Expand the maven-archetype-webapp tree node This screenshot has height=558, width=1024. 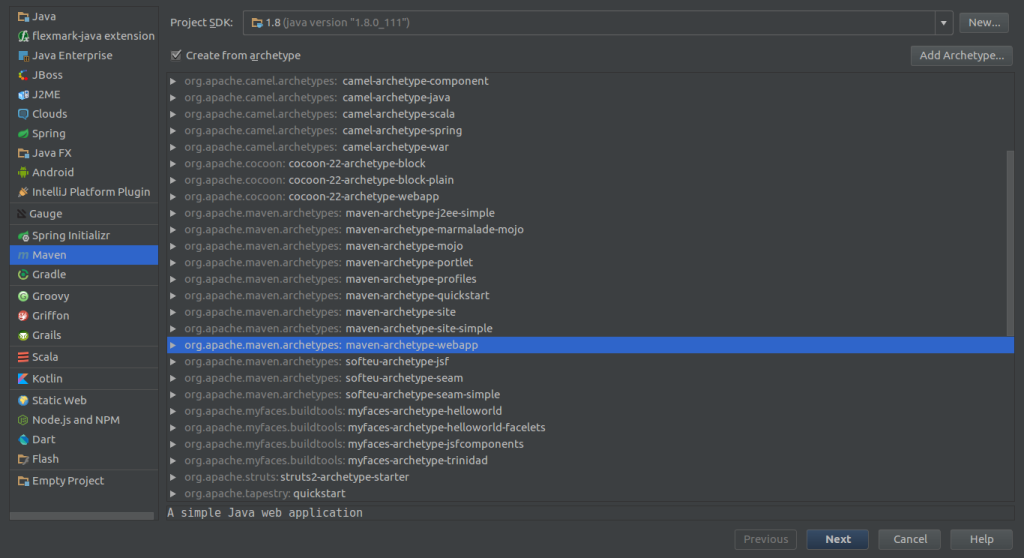coord(174,345)
